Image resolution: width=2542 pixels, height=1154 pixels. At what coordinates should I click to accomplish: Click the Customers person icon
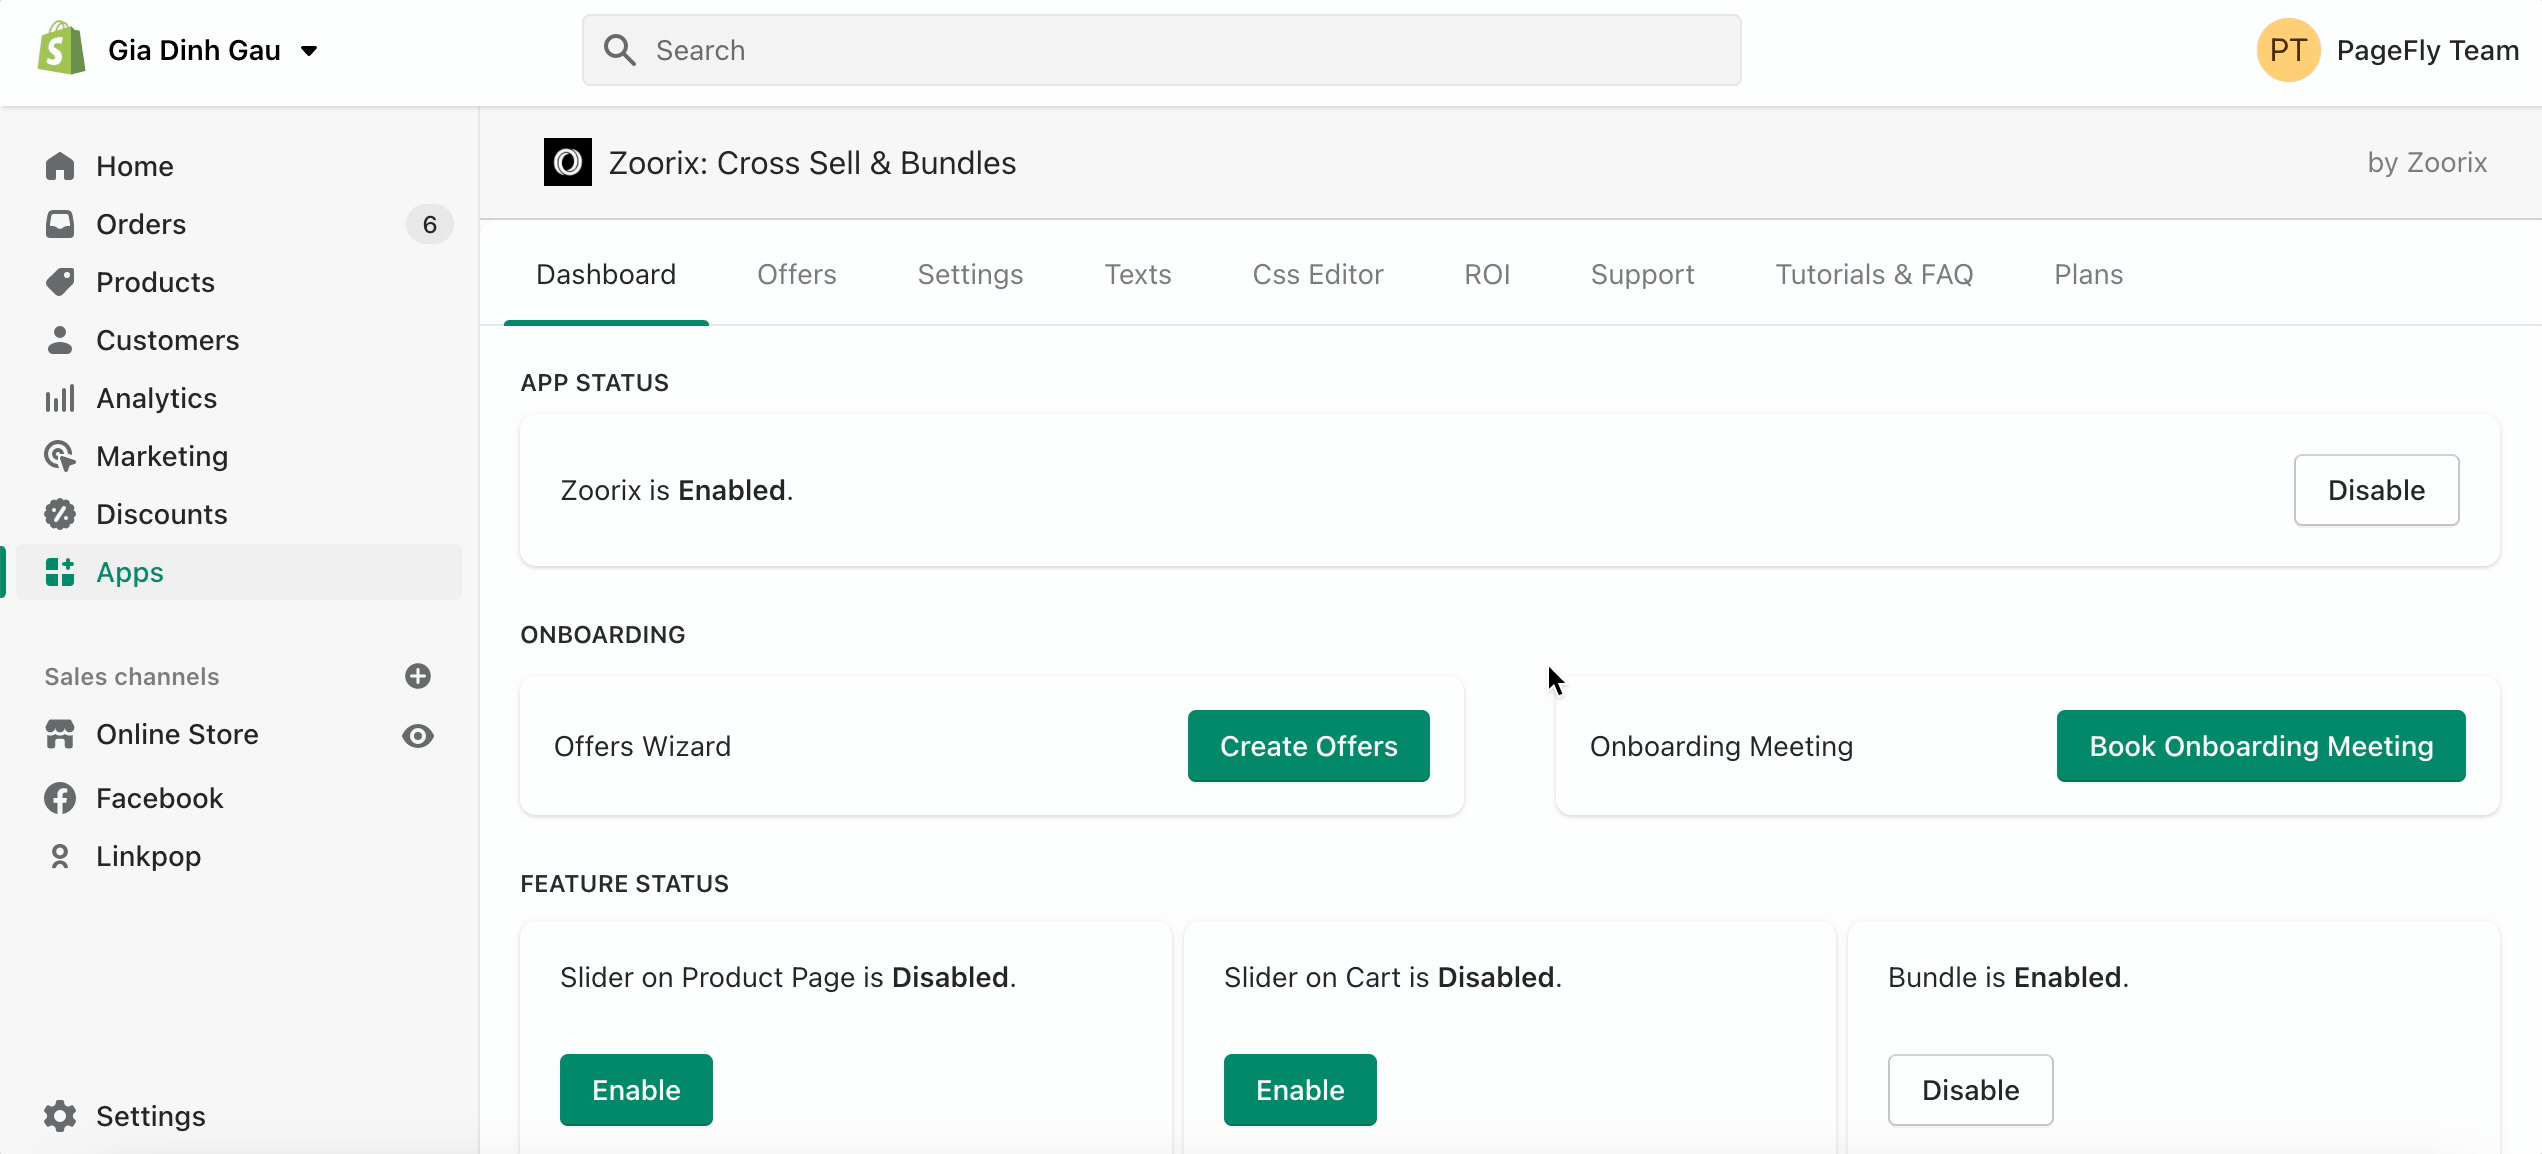tap(60, 340)
